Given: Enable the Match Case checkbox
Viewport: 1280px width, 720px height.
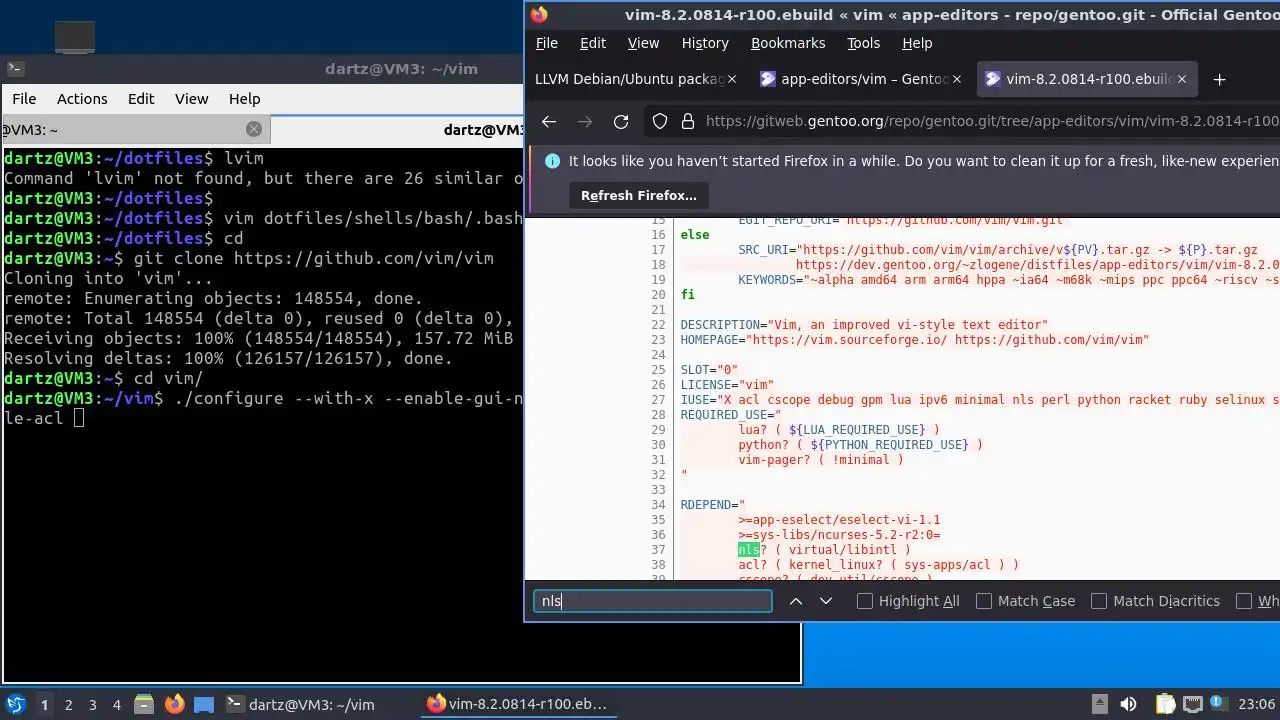Looking at the screenshot, I should (984, 601).
